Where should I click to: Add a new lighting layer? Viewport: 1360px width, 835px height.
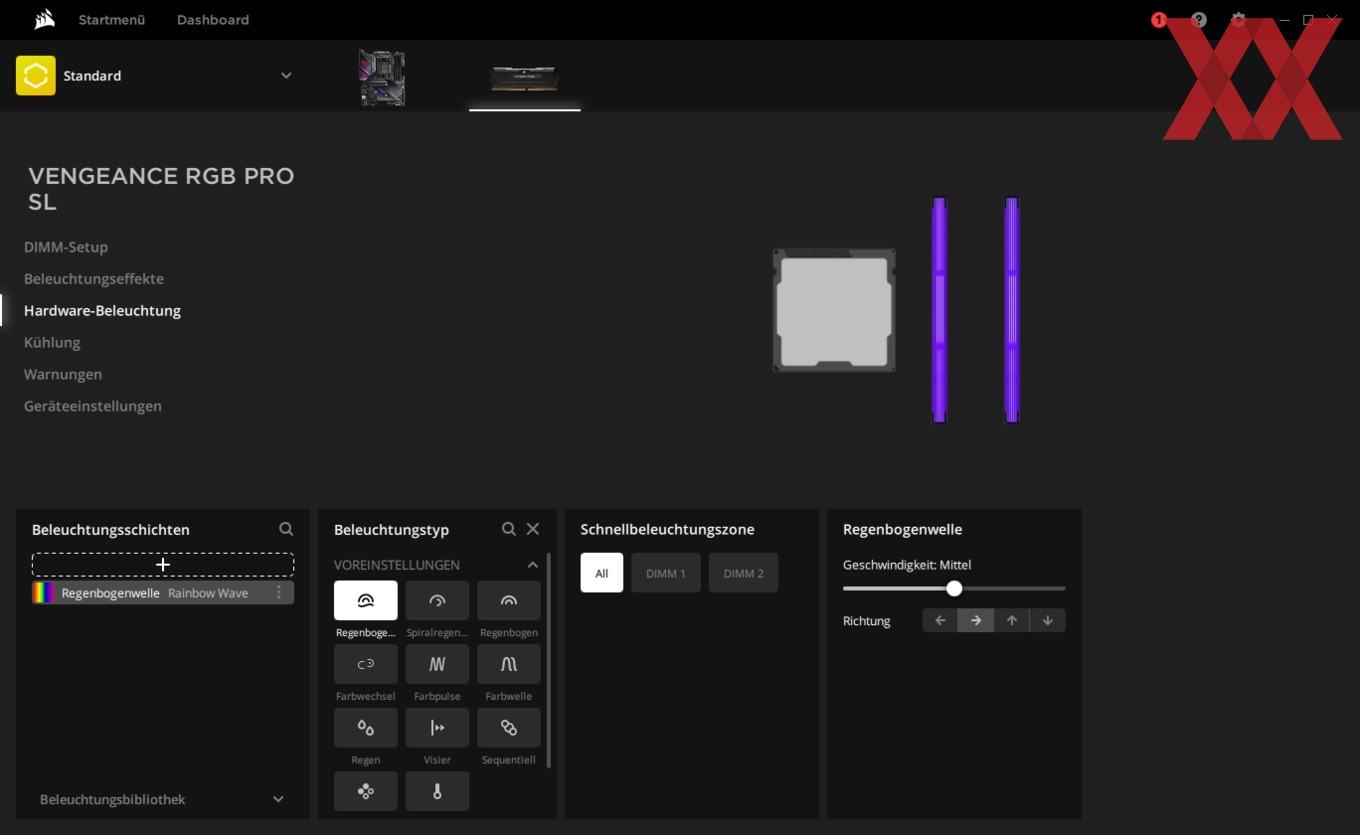[x=163, y=565]
